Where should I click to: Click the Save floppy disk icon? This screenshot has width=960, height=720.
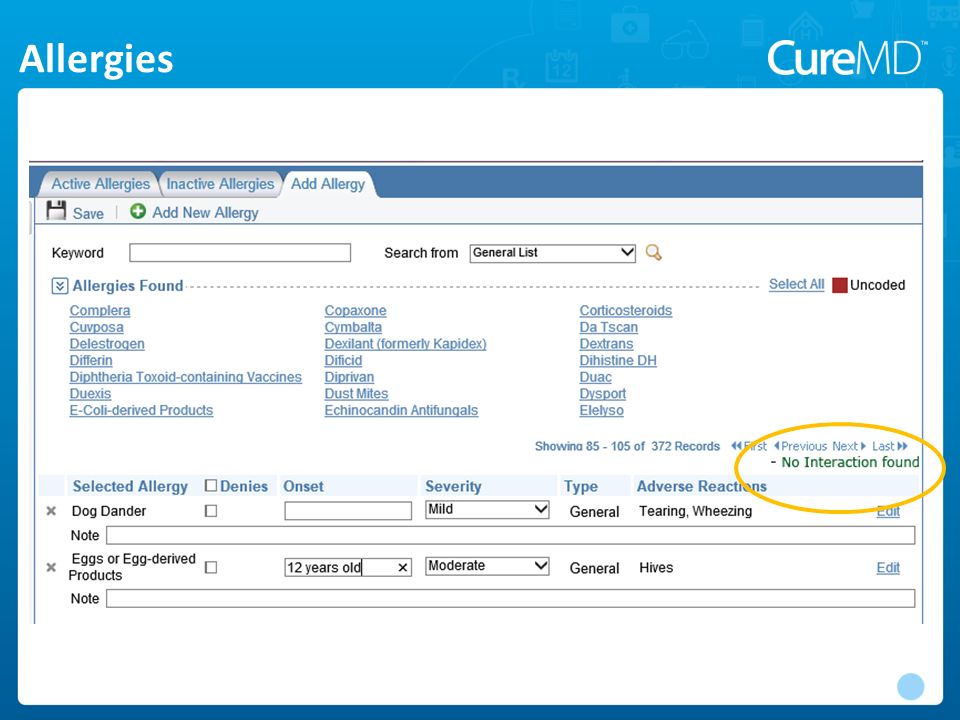(56, 211)
